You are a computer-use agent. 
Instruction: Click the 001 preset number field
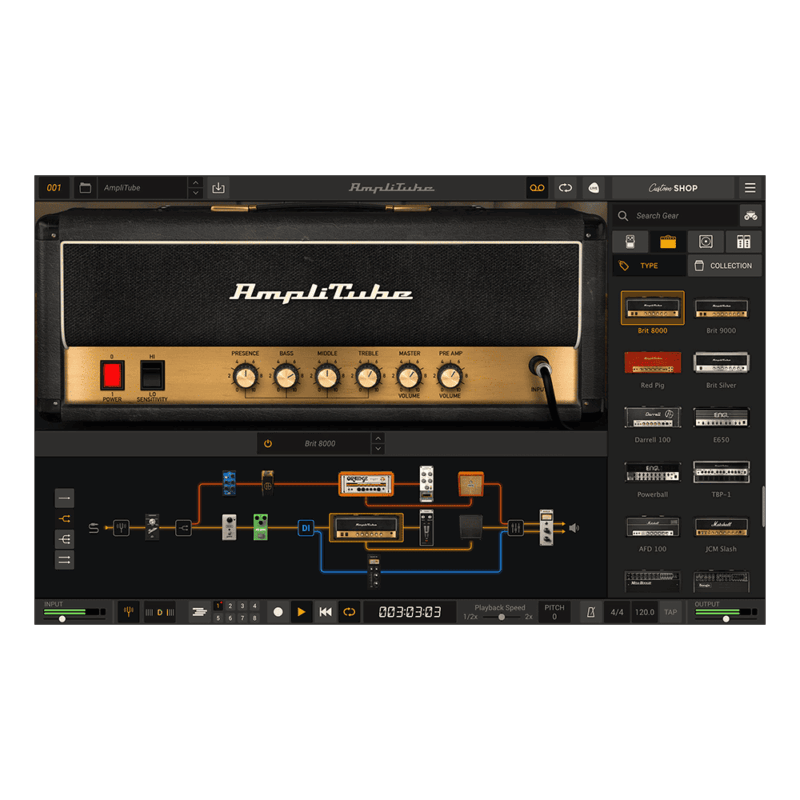click(54, 188)
